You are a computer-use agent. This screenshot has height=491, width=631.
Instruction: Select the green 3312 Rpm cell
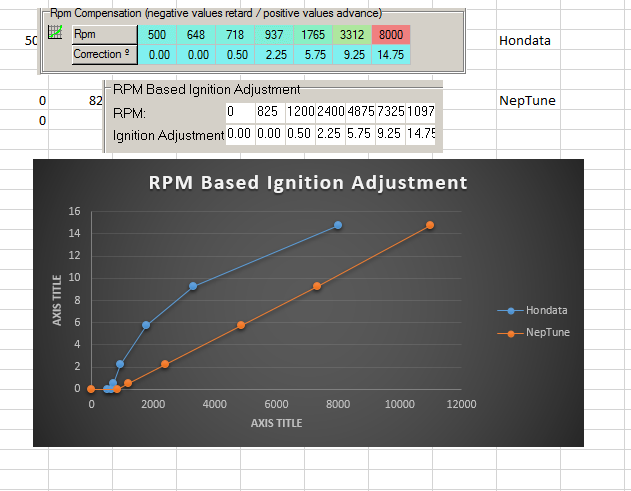[x=351, y=35]
